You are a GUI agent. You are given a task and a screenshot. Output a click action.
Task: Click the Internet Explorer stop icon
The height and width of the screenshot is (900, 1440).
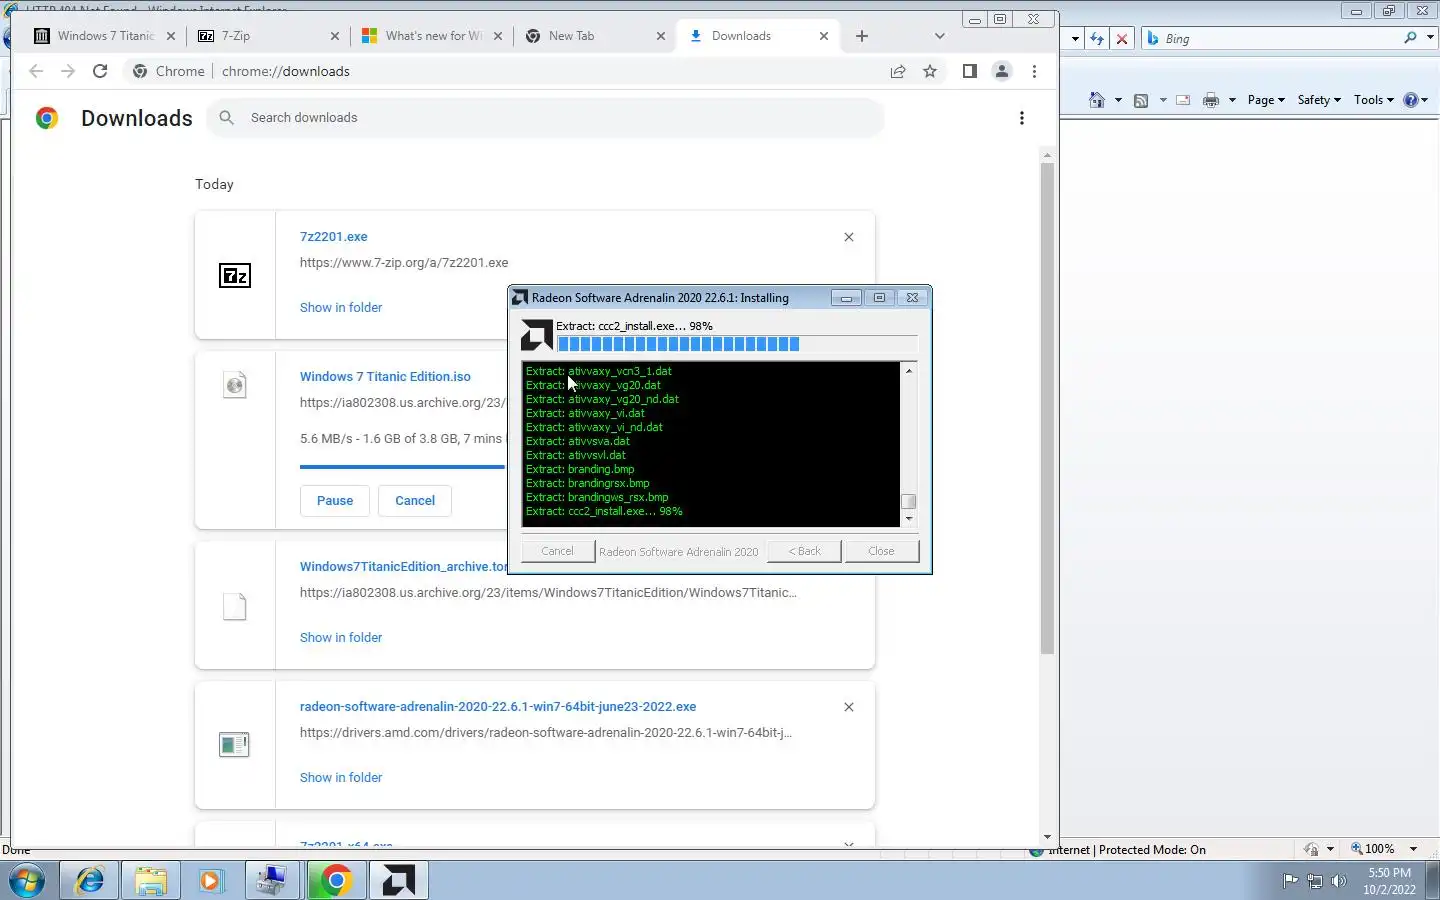[x=1122, y=39]
